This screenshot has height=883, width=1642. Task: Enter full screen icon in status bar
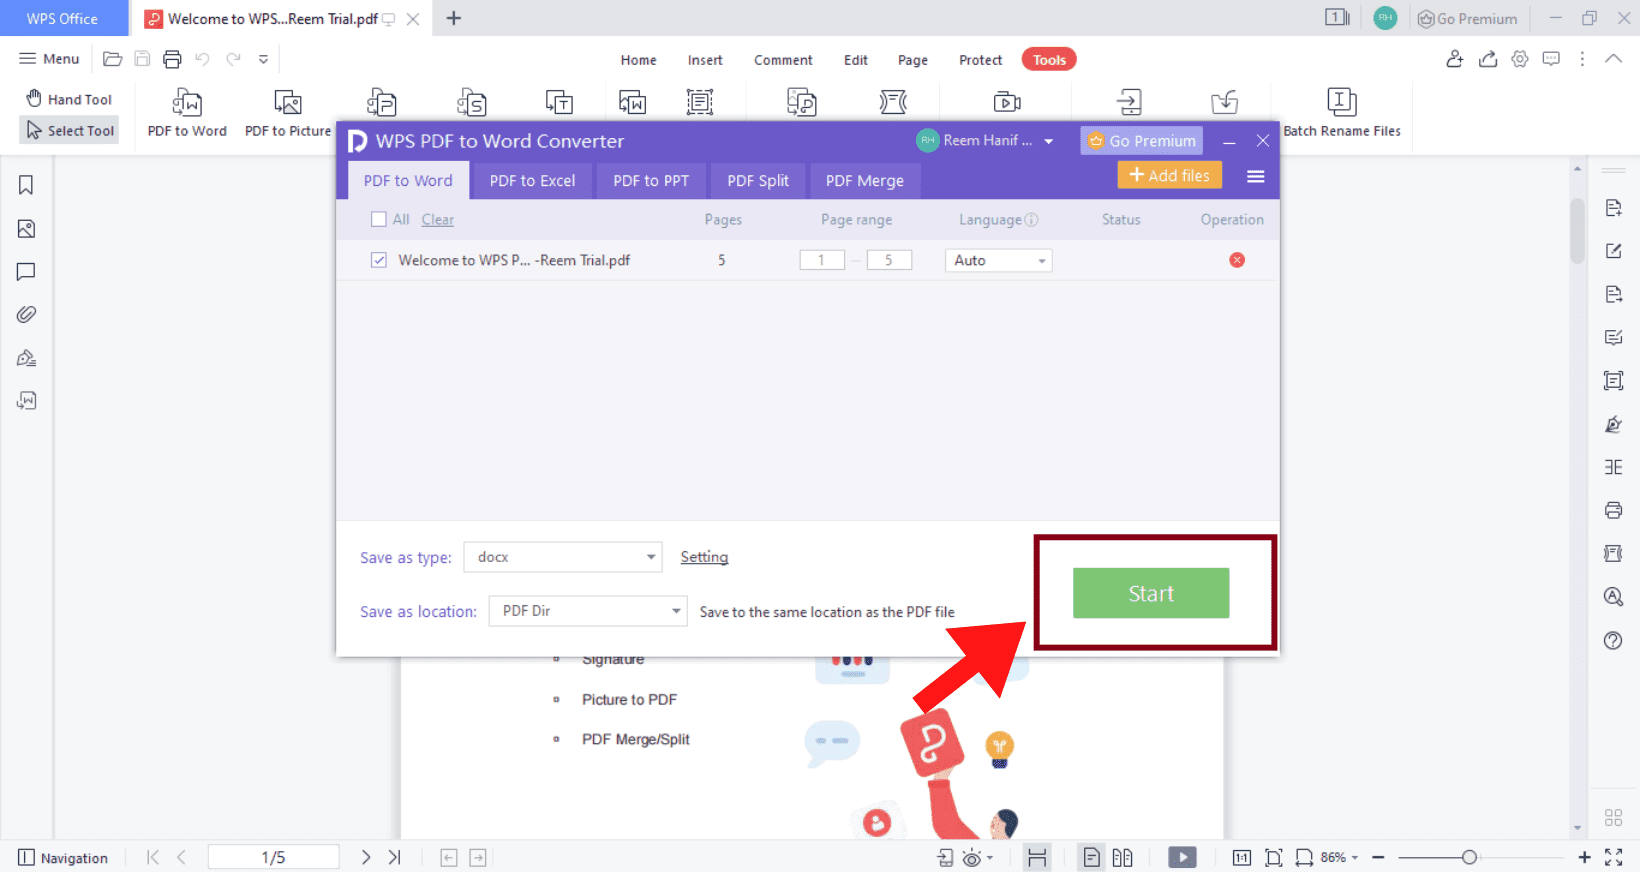coord(1615,859)
